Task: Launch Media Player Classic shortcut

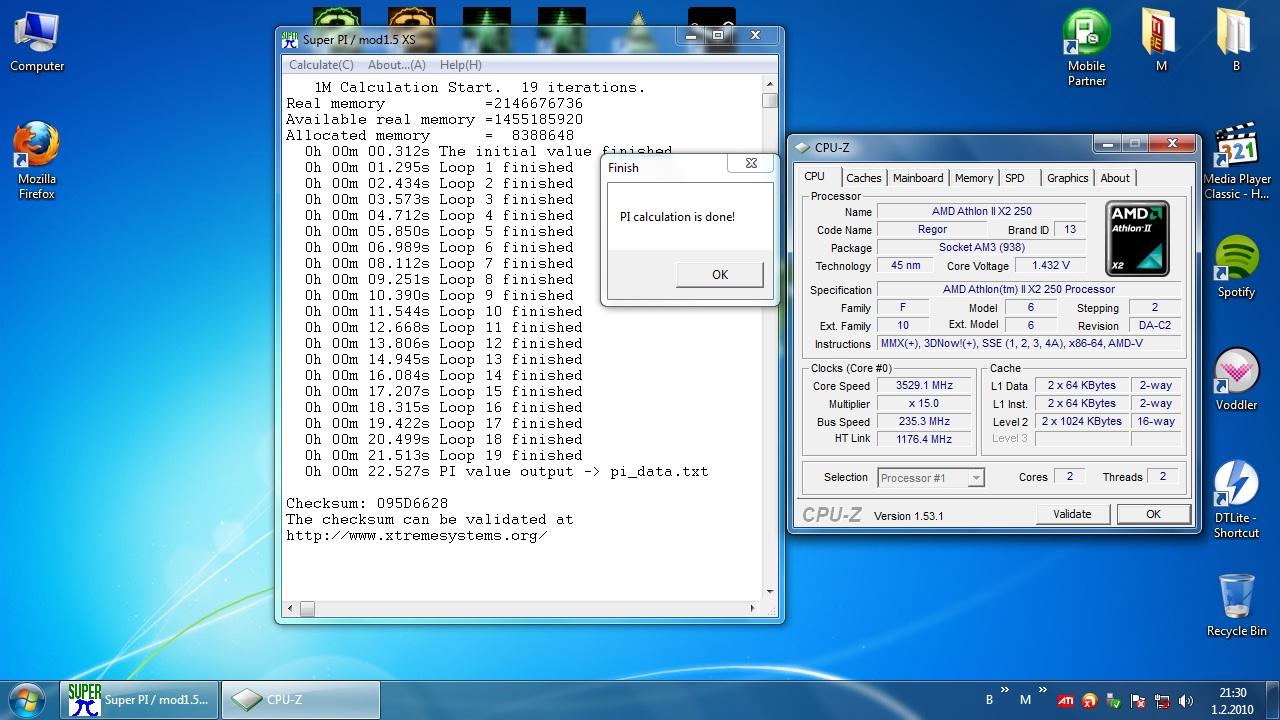Action: (1236, 160)
